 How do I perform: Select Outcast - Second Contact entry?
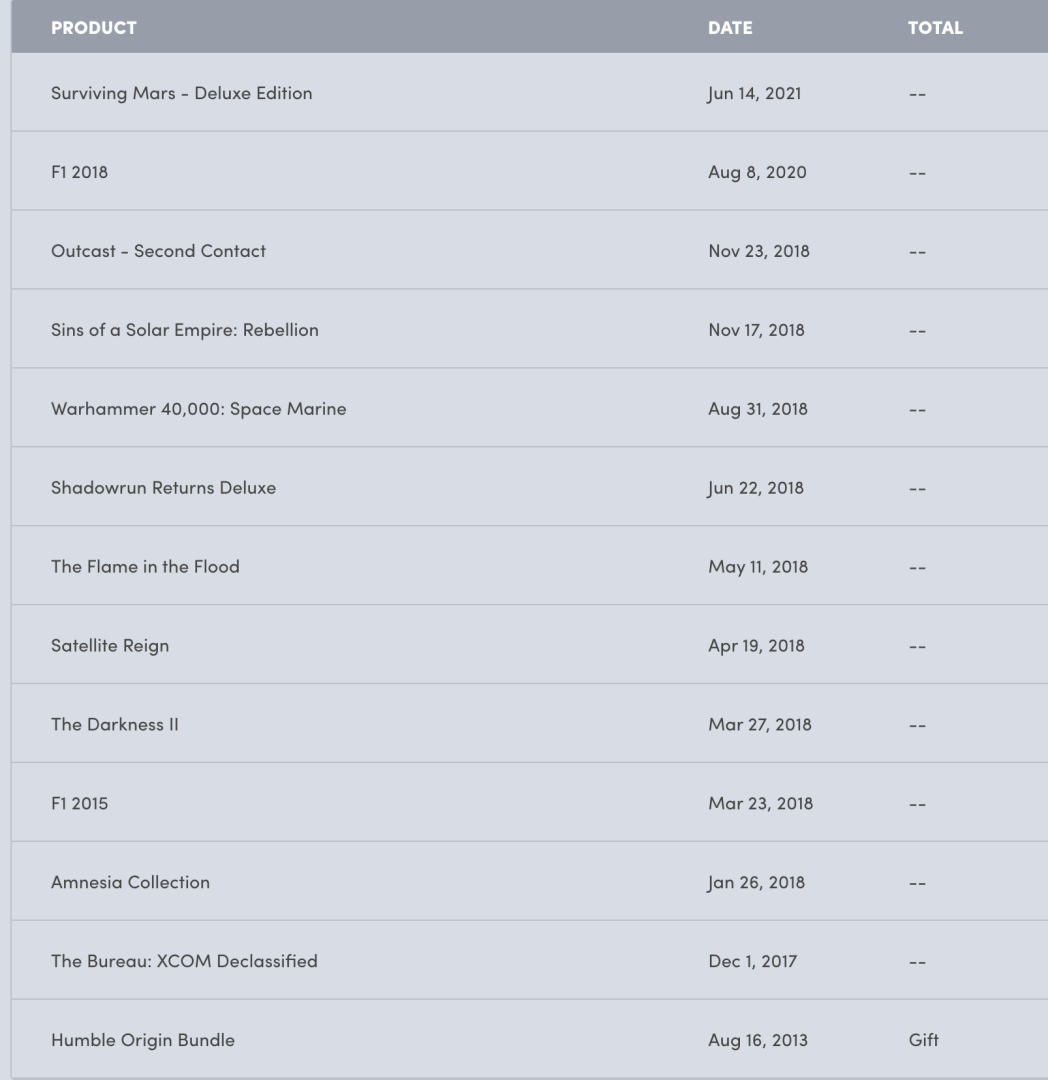coord(158,251)
